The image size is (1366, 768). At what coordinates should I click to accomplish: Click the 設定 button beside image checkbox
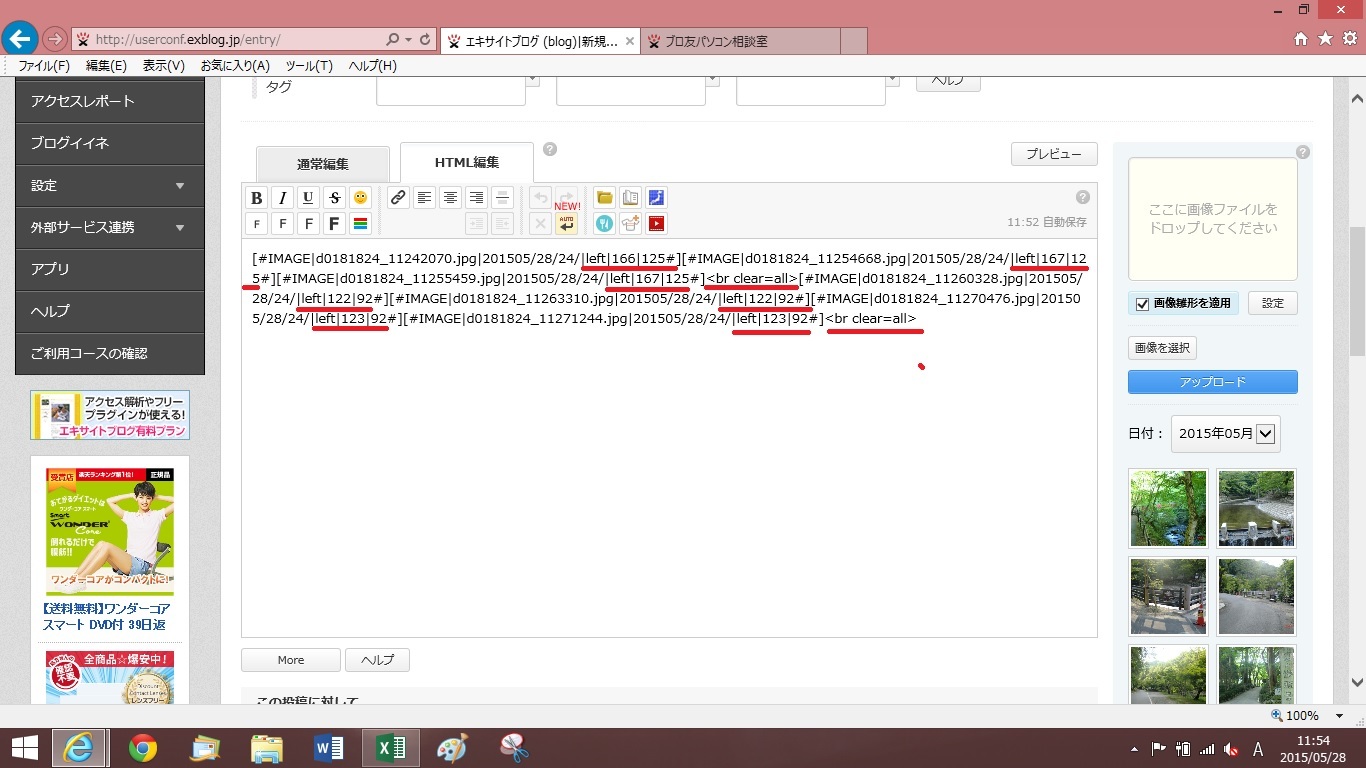pos(1272,303)
